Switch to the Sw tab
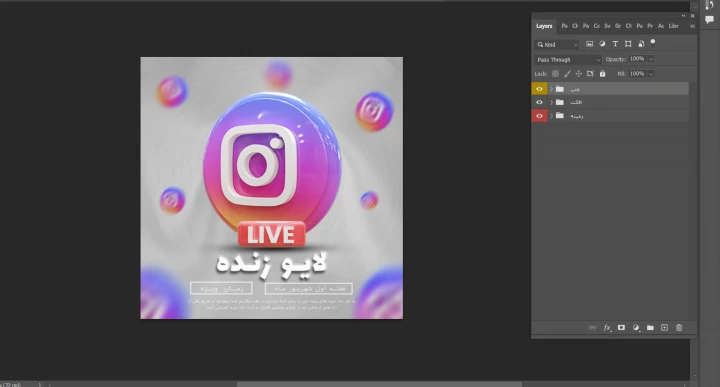Screen dimensions: 720x387 pyautogui.click(x=607, y=26)
